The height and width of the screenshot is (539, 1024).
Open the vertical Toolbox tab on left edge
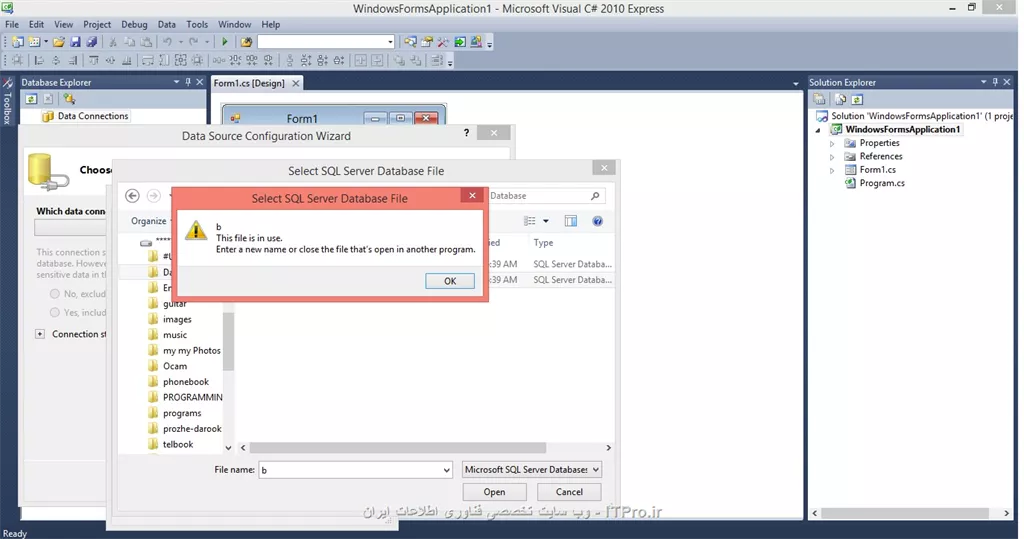pyautogui.click(x=7, y=101)
